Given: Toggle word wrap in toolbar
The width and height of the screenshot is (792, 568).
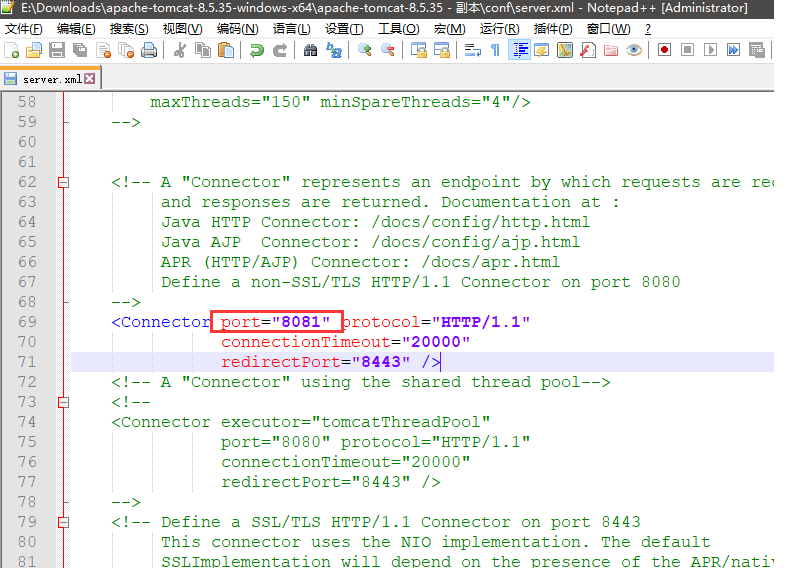Looking at the screenshot, I should (472, 50).
